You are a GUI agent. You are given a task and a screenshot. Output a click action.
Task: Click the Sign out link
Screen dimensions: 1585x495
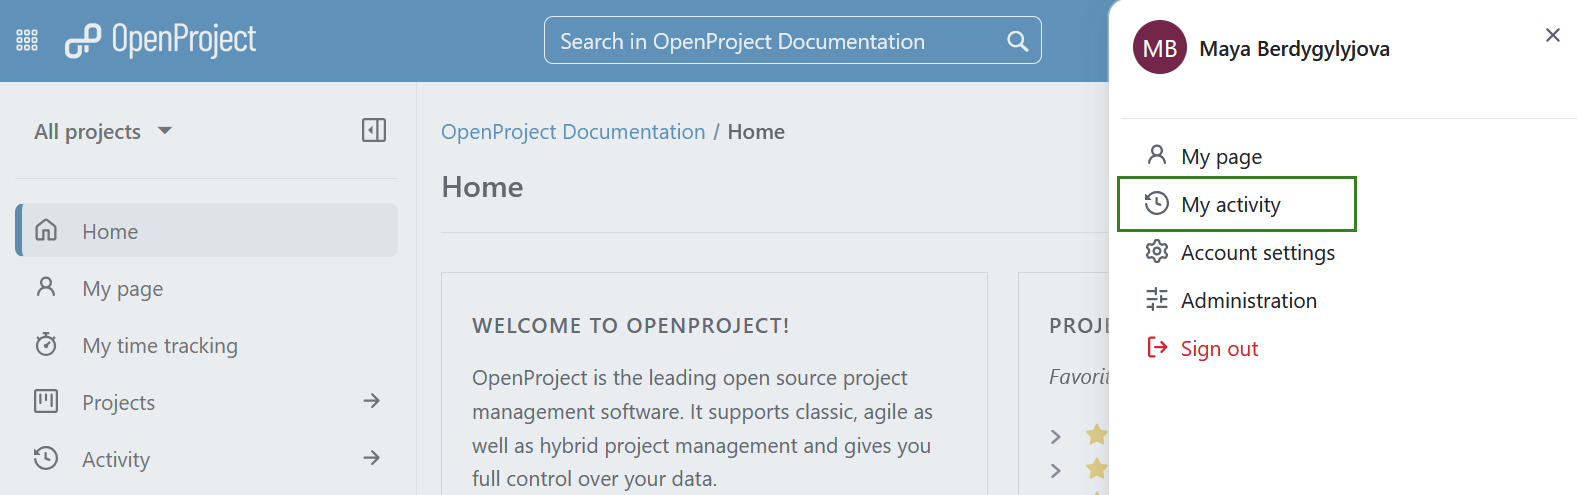click(1219, 348)
